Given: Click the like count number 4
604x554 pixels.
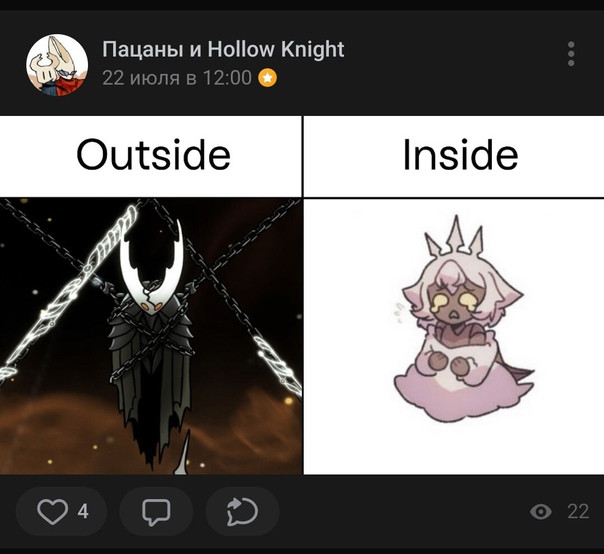Looking at the screenshot, I should coord(83,512).
